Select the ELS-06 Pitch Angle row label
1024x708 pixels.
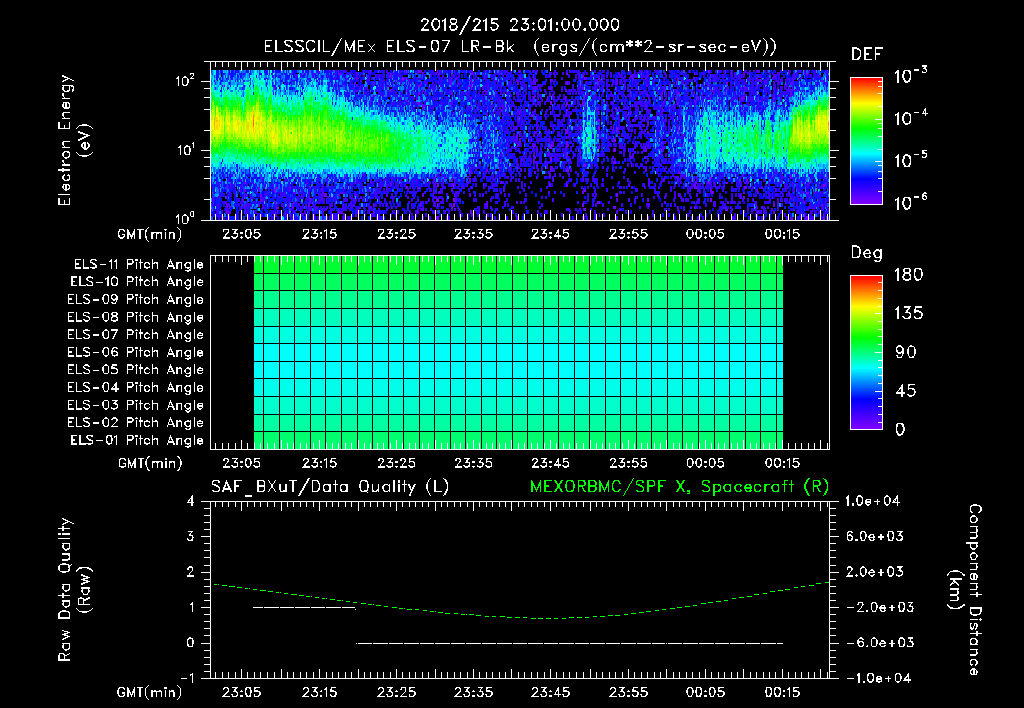[x=136, y=352]
